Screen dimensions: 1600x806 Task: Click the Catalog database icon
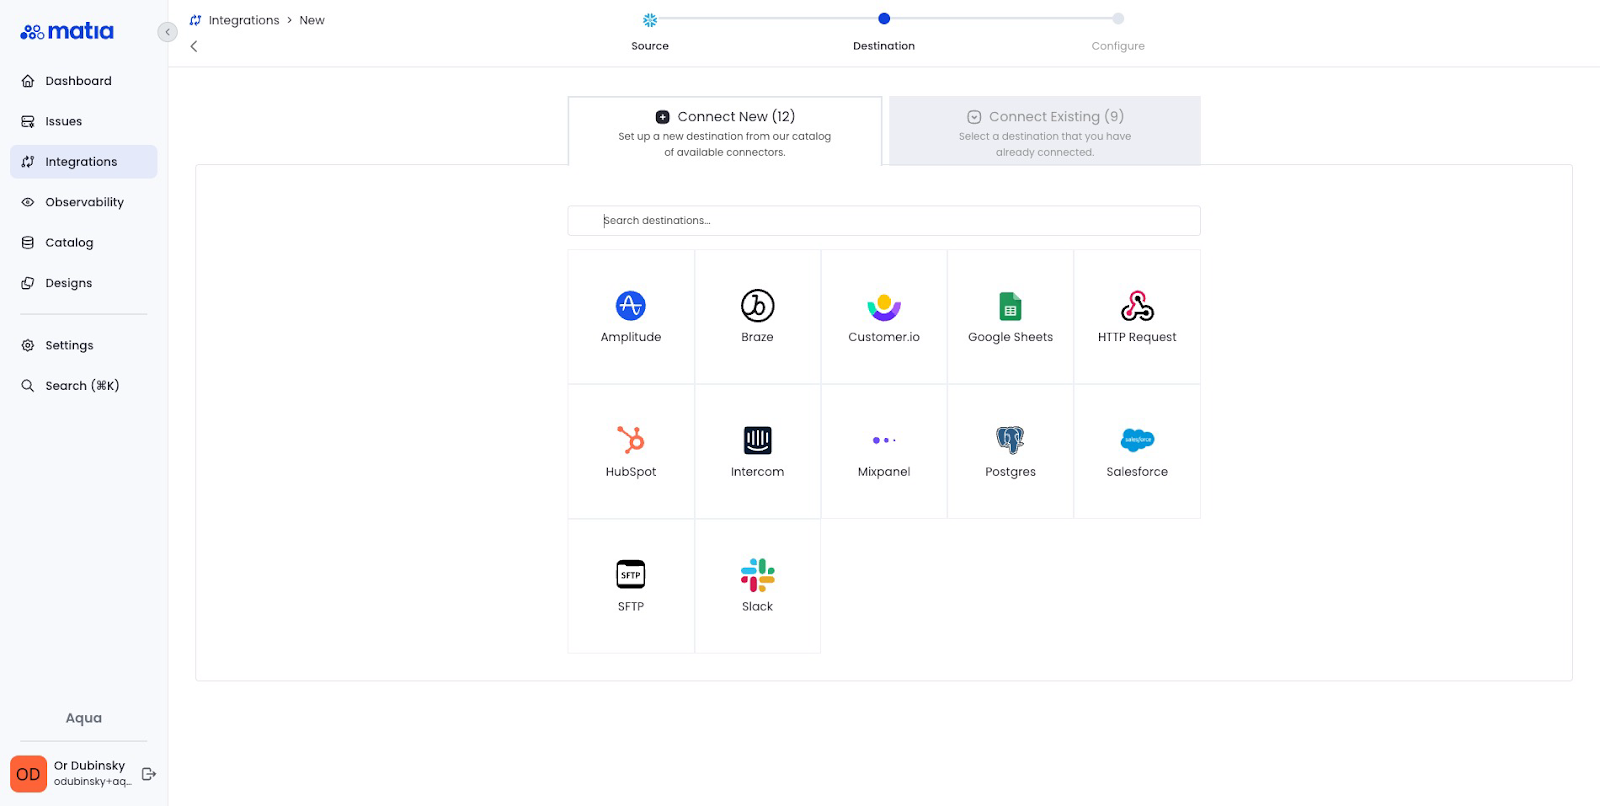click(x=28, y=242)
